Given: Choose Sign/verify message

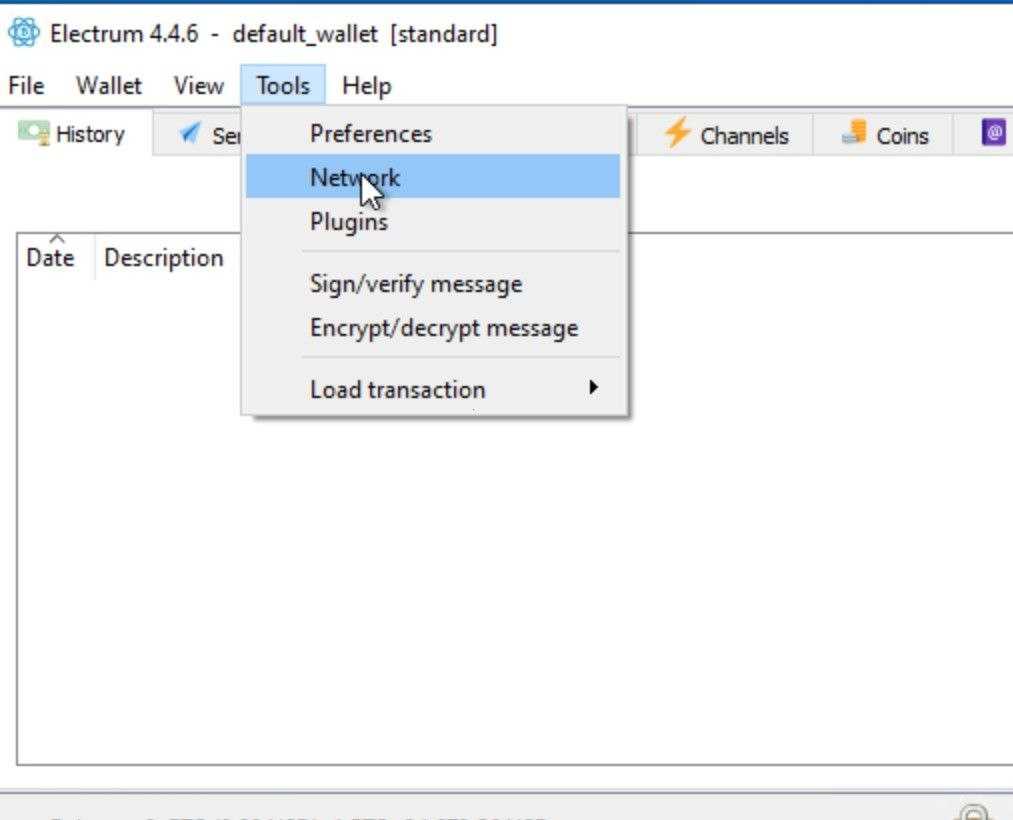Looking at the screenshot, I should (x=433, y=284).
